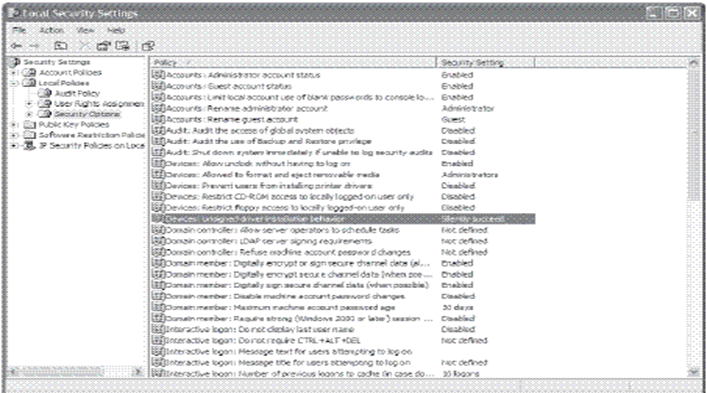Select 'Accounts: Rename guest account' policy
This screenshot has width=707, height=393.
(x=232, y=119)
